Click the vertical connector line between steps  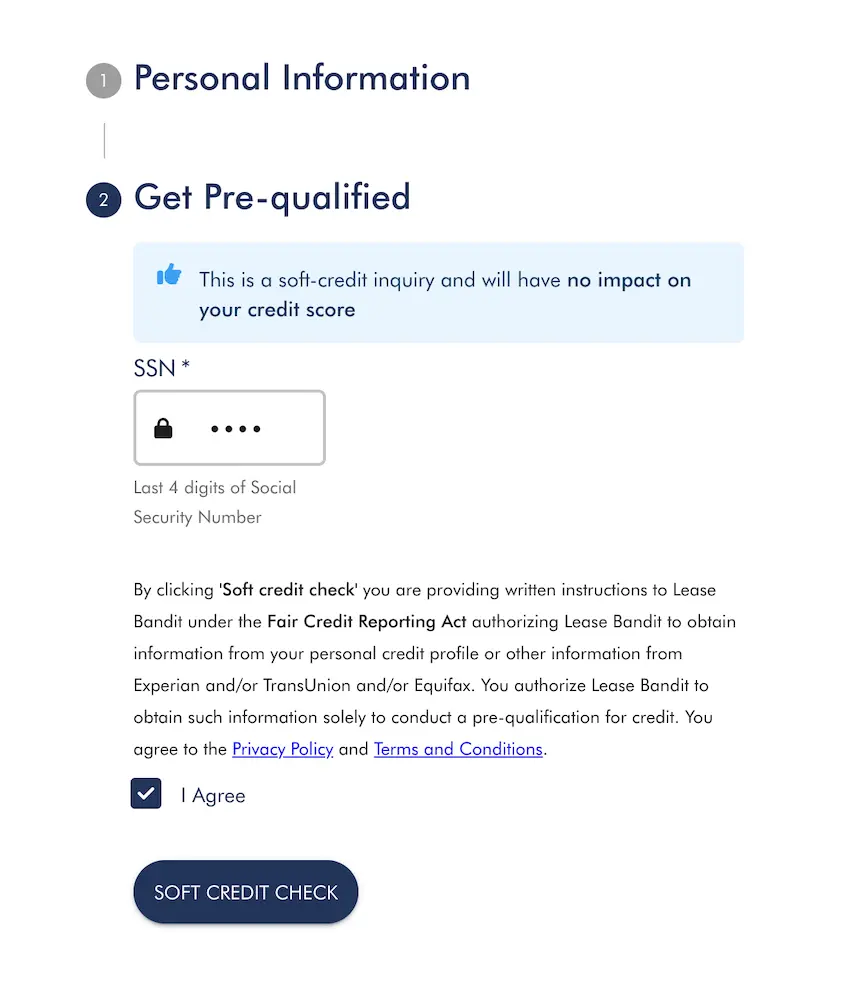[x=104, y=141]
